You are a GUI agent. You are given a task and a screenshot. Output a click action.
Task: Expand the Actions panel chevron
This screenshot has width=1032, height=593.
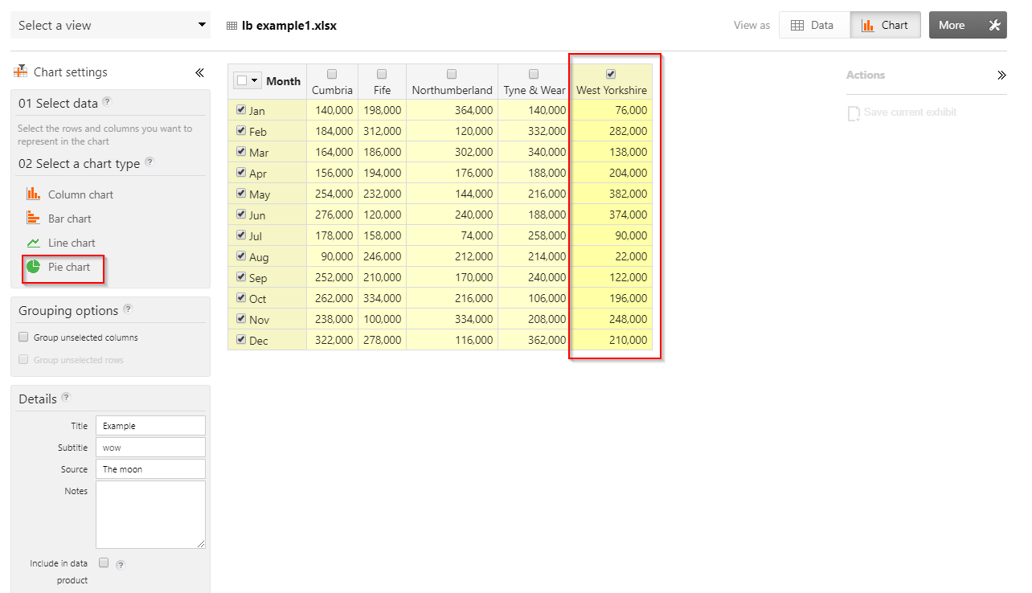pyautogui.click(x=1001, y=75)
